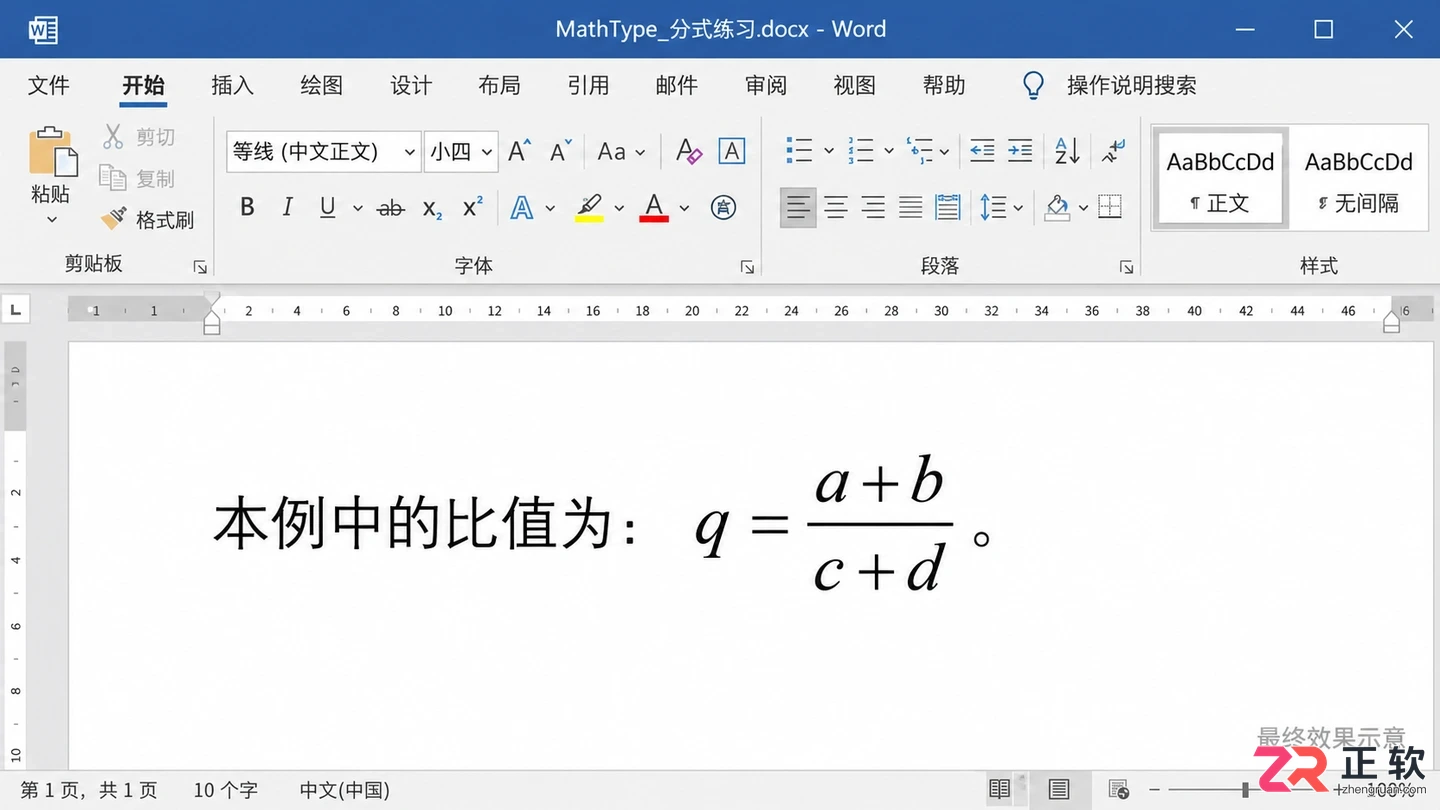Click the enclosed character icon

point(723,207)
